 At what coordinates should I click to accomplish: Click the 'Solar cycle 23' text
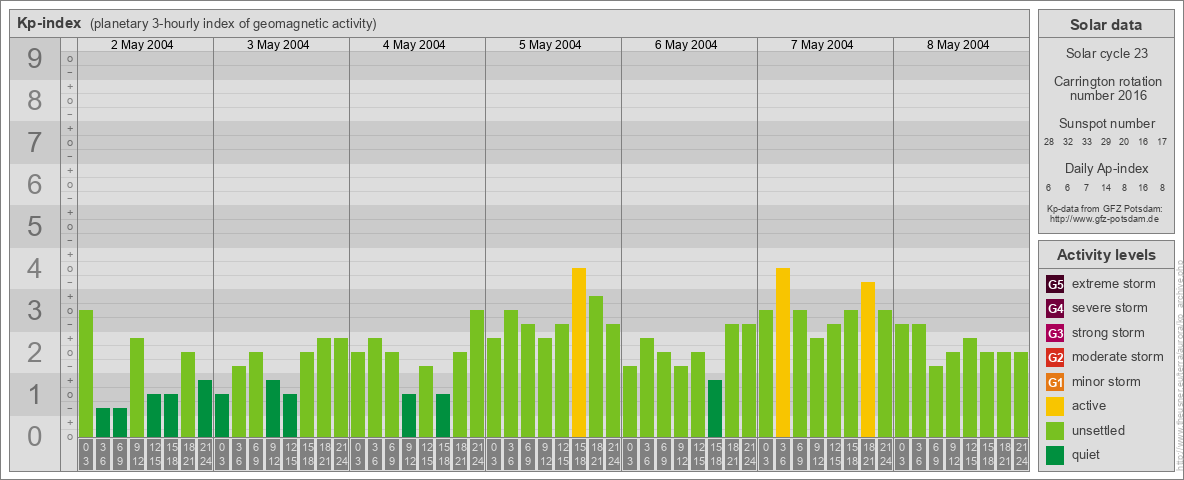click(x=1106, y=54)
